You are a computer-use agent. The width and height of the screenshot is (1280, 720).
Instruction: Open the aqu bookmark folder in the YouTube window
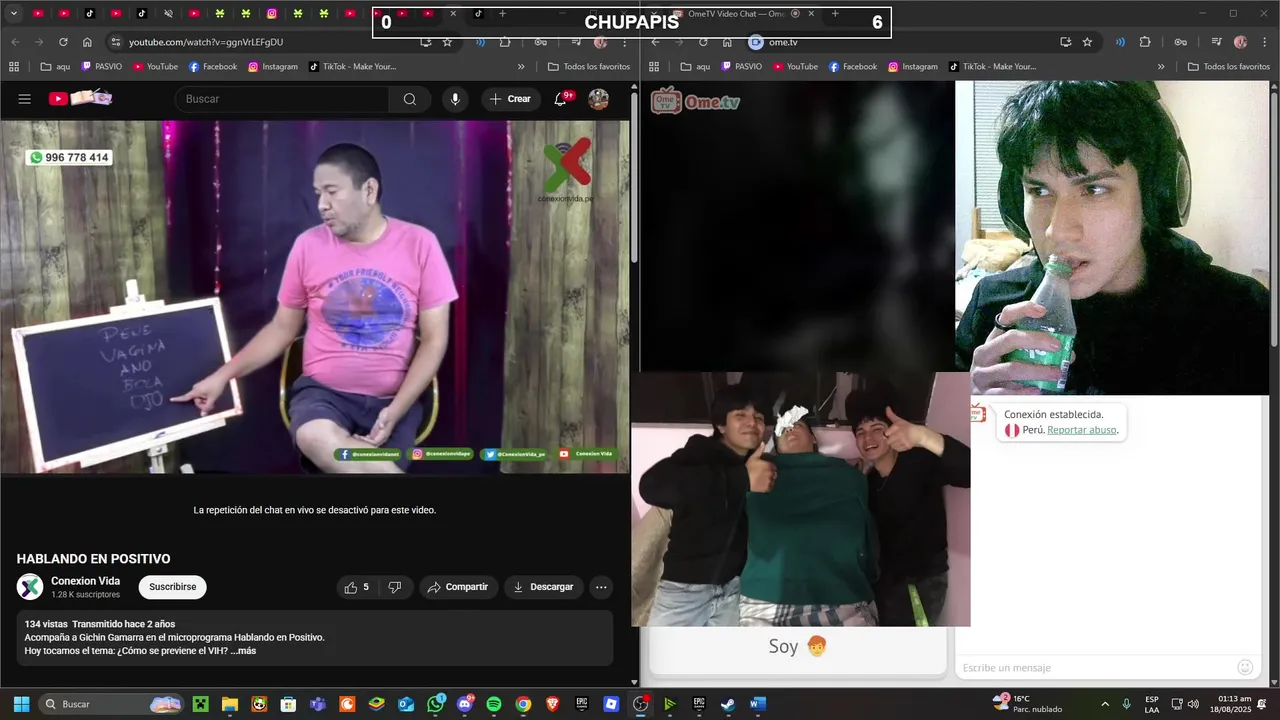point(53,67)
